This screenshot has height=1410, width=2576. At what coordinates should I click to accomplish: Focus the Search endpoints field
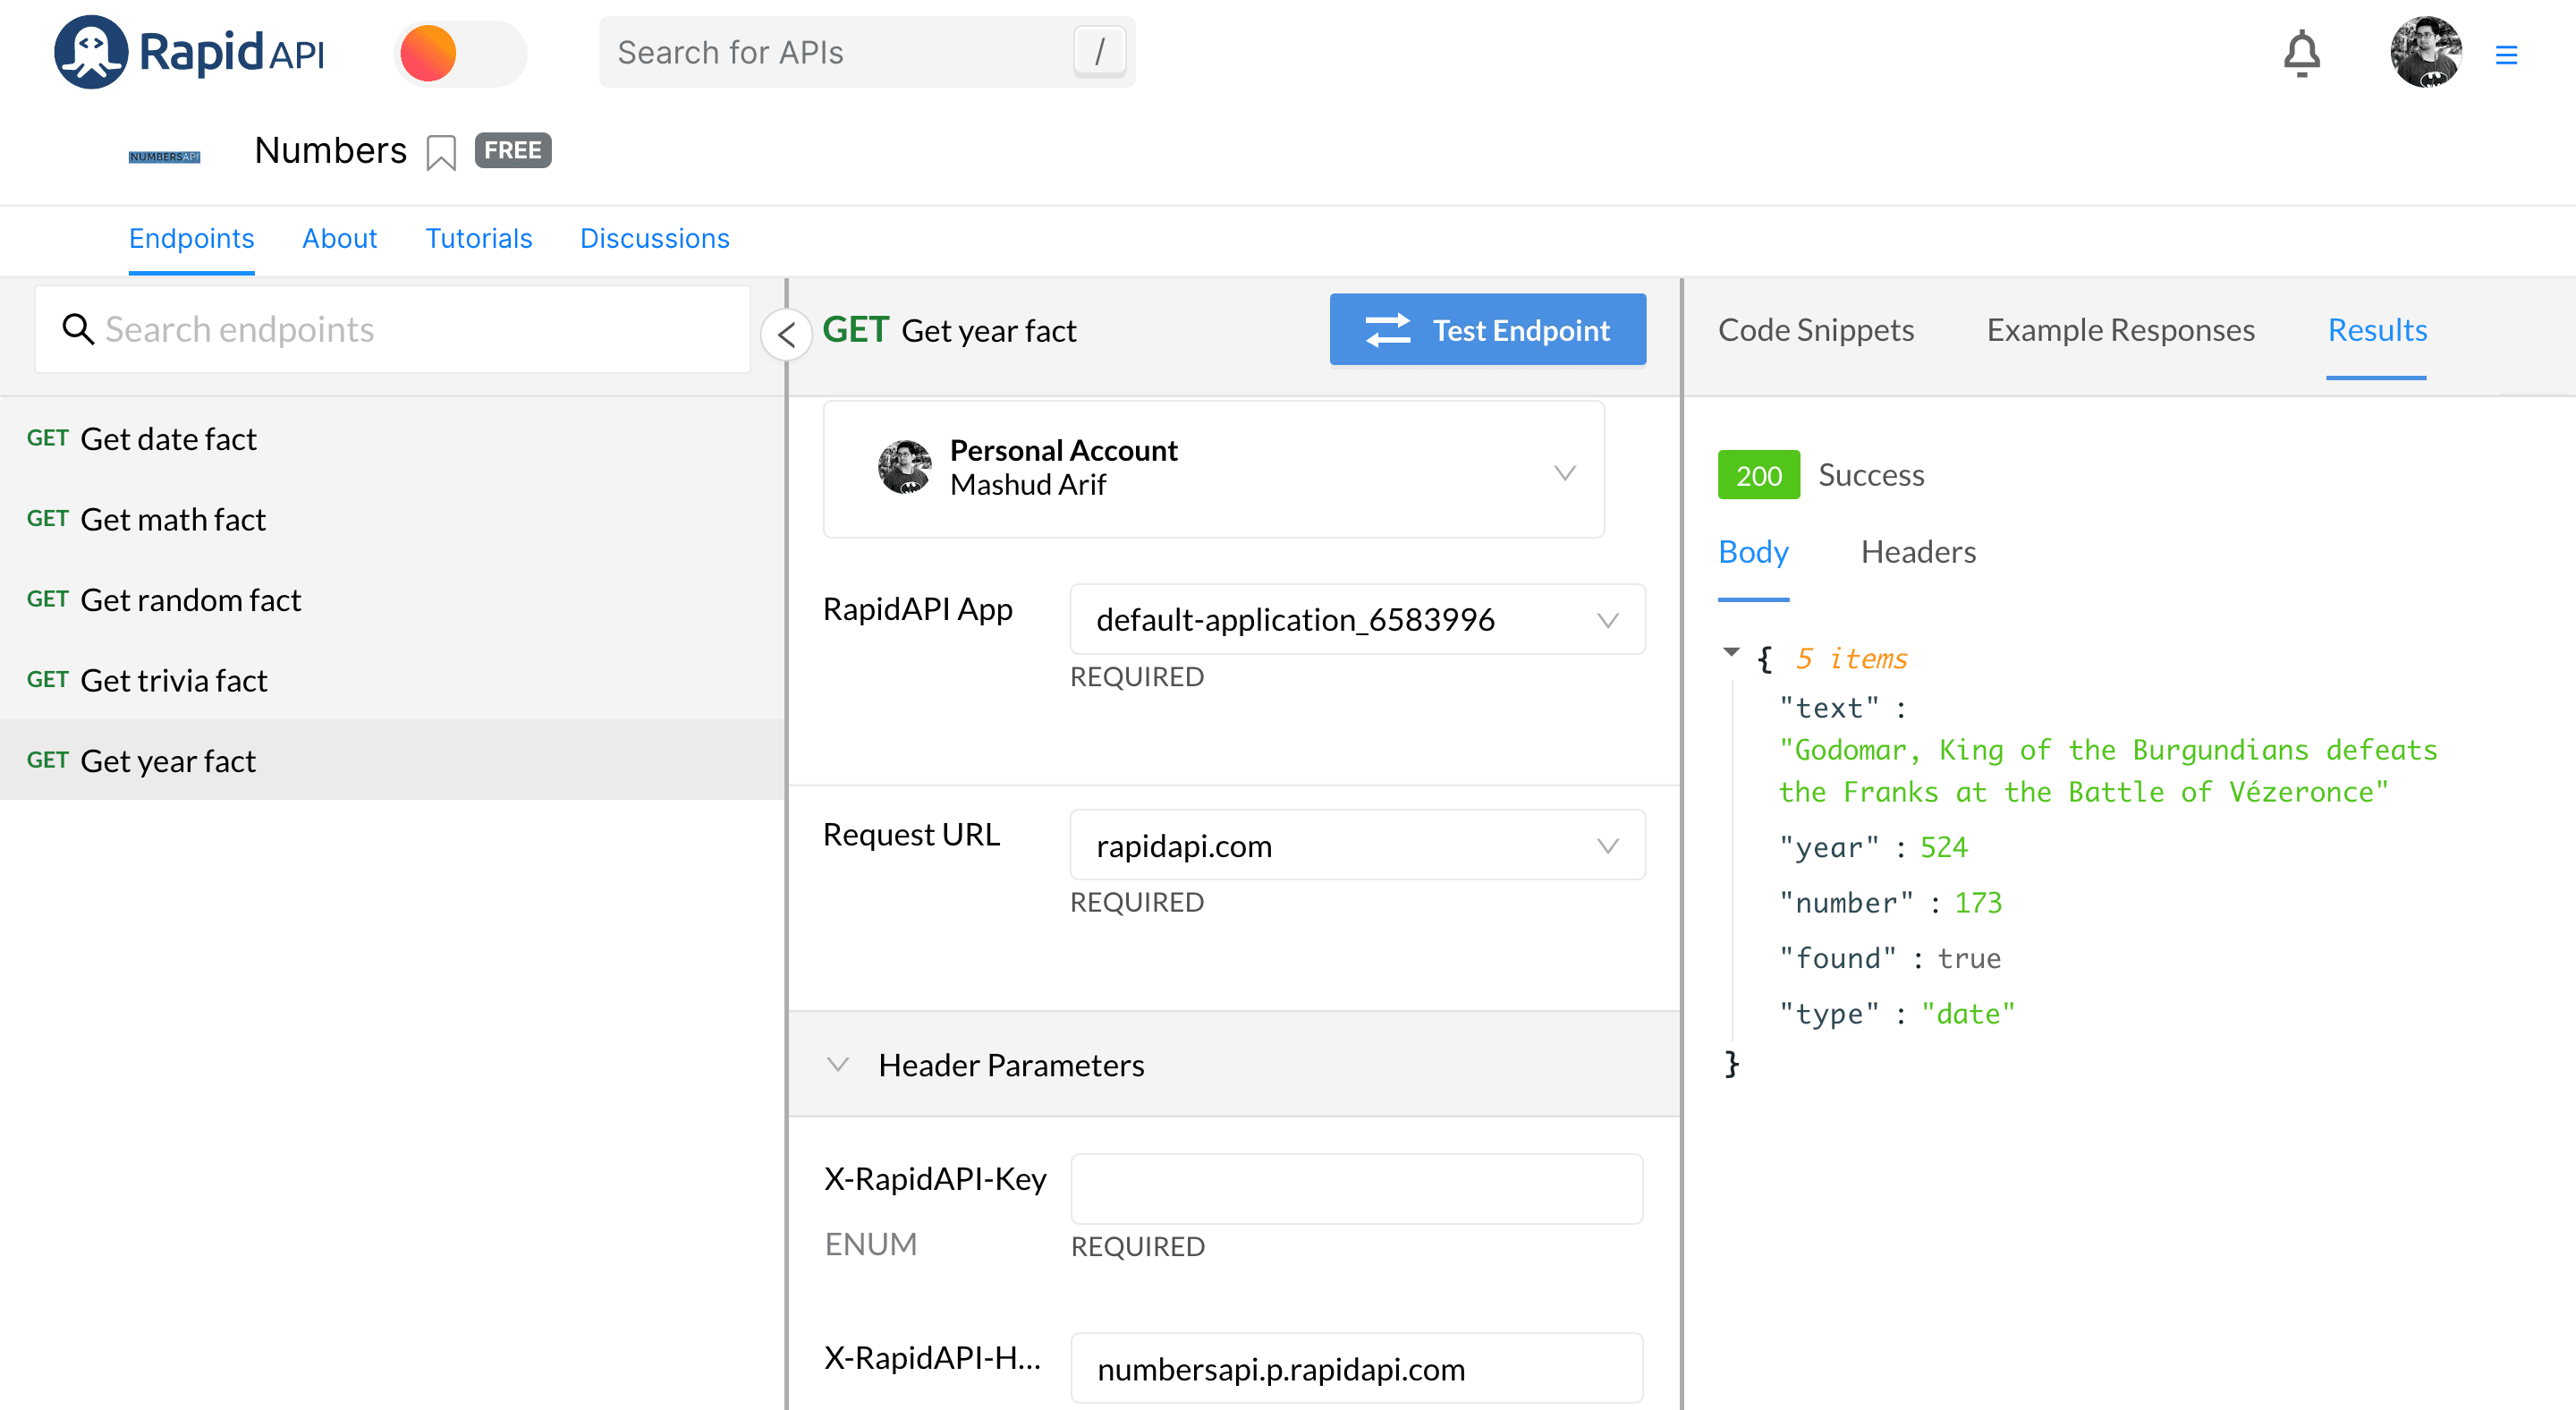[392, 329]
